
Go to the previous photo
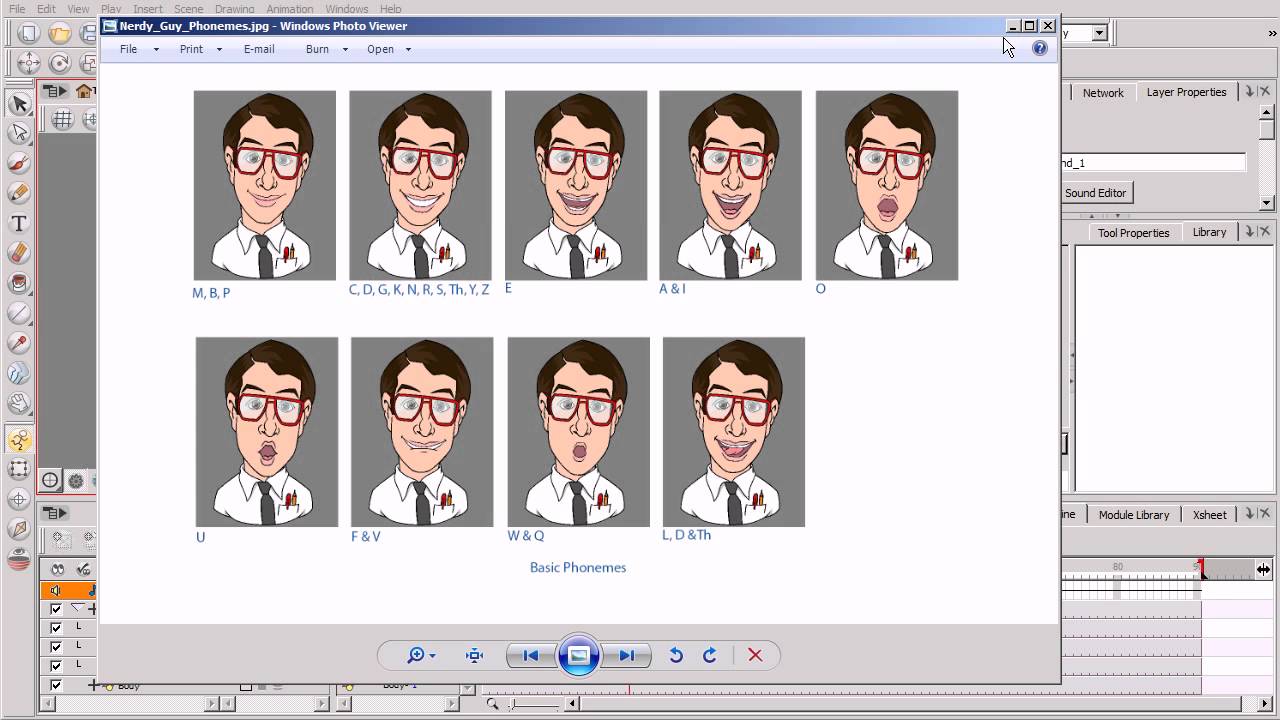coord(531,655)
